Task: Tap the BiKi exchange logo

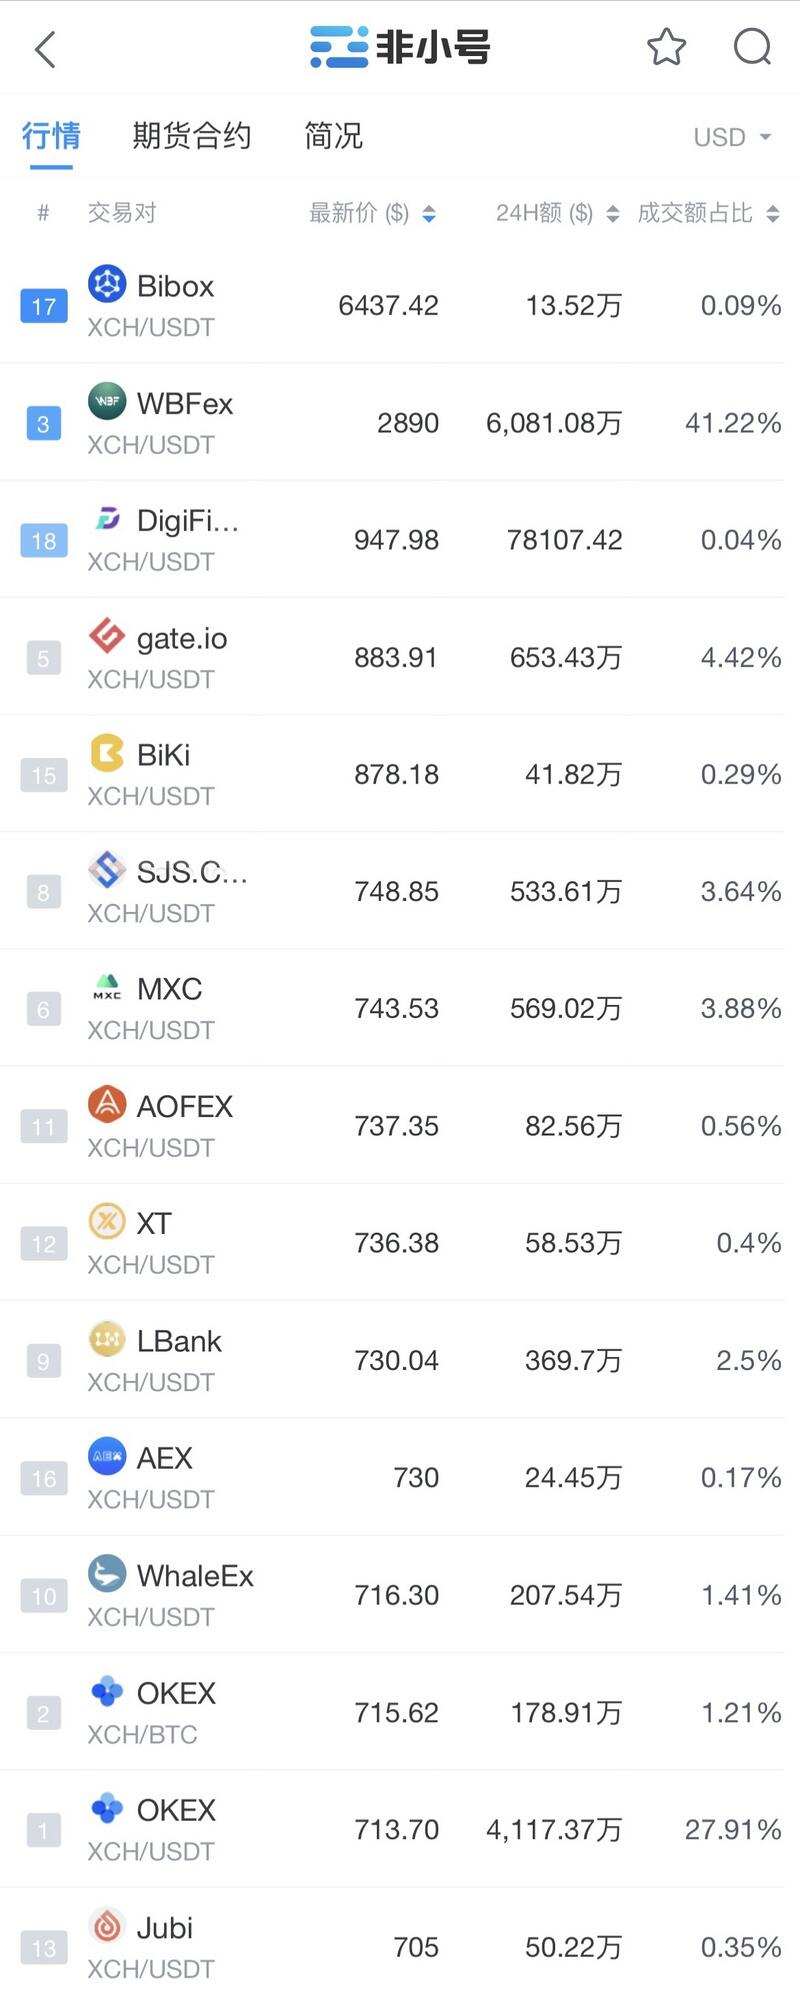Action: tap(107, 753)
